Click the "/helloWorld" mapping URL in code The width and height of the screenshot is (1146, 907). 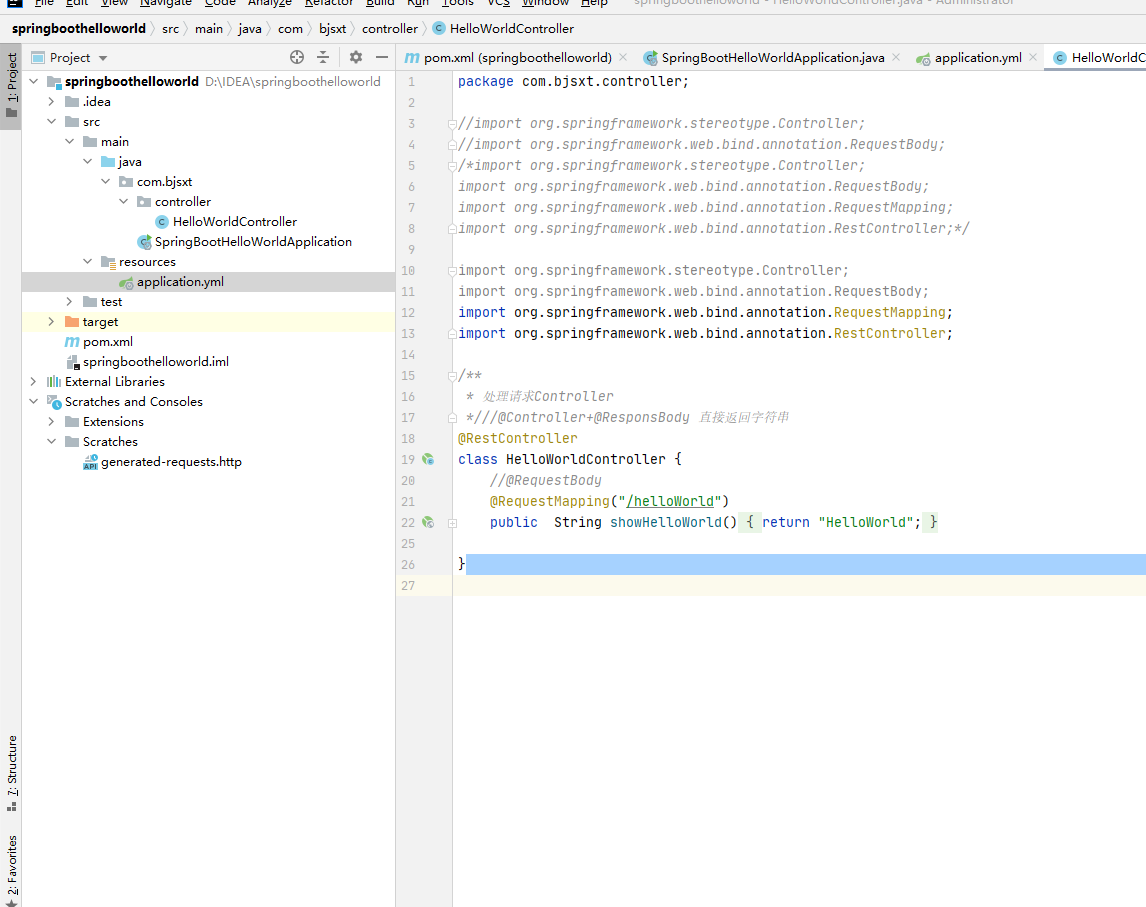[x=669, y=501]
